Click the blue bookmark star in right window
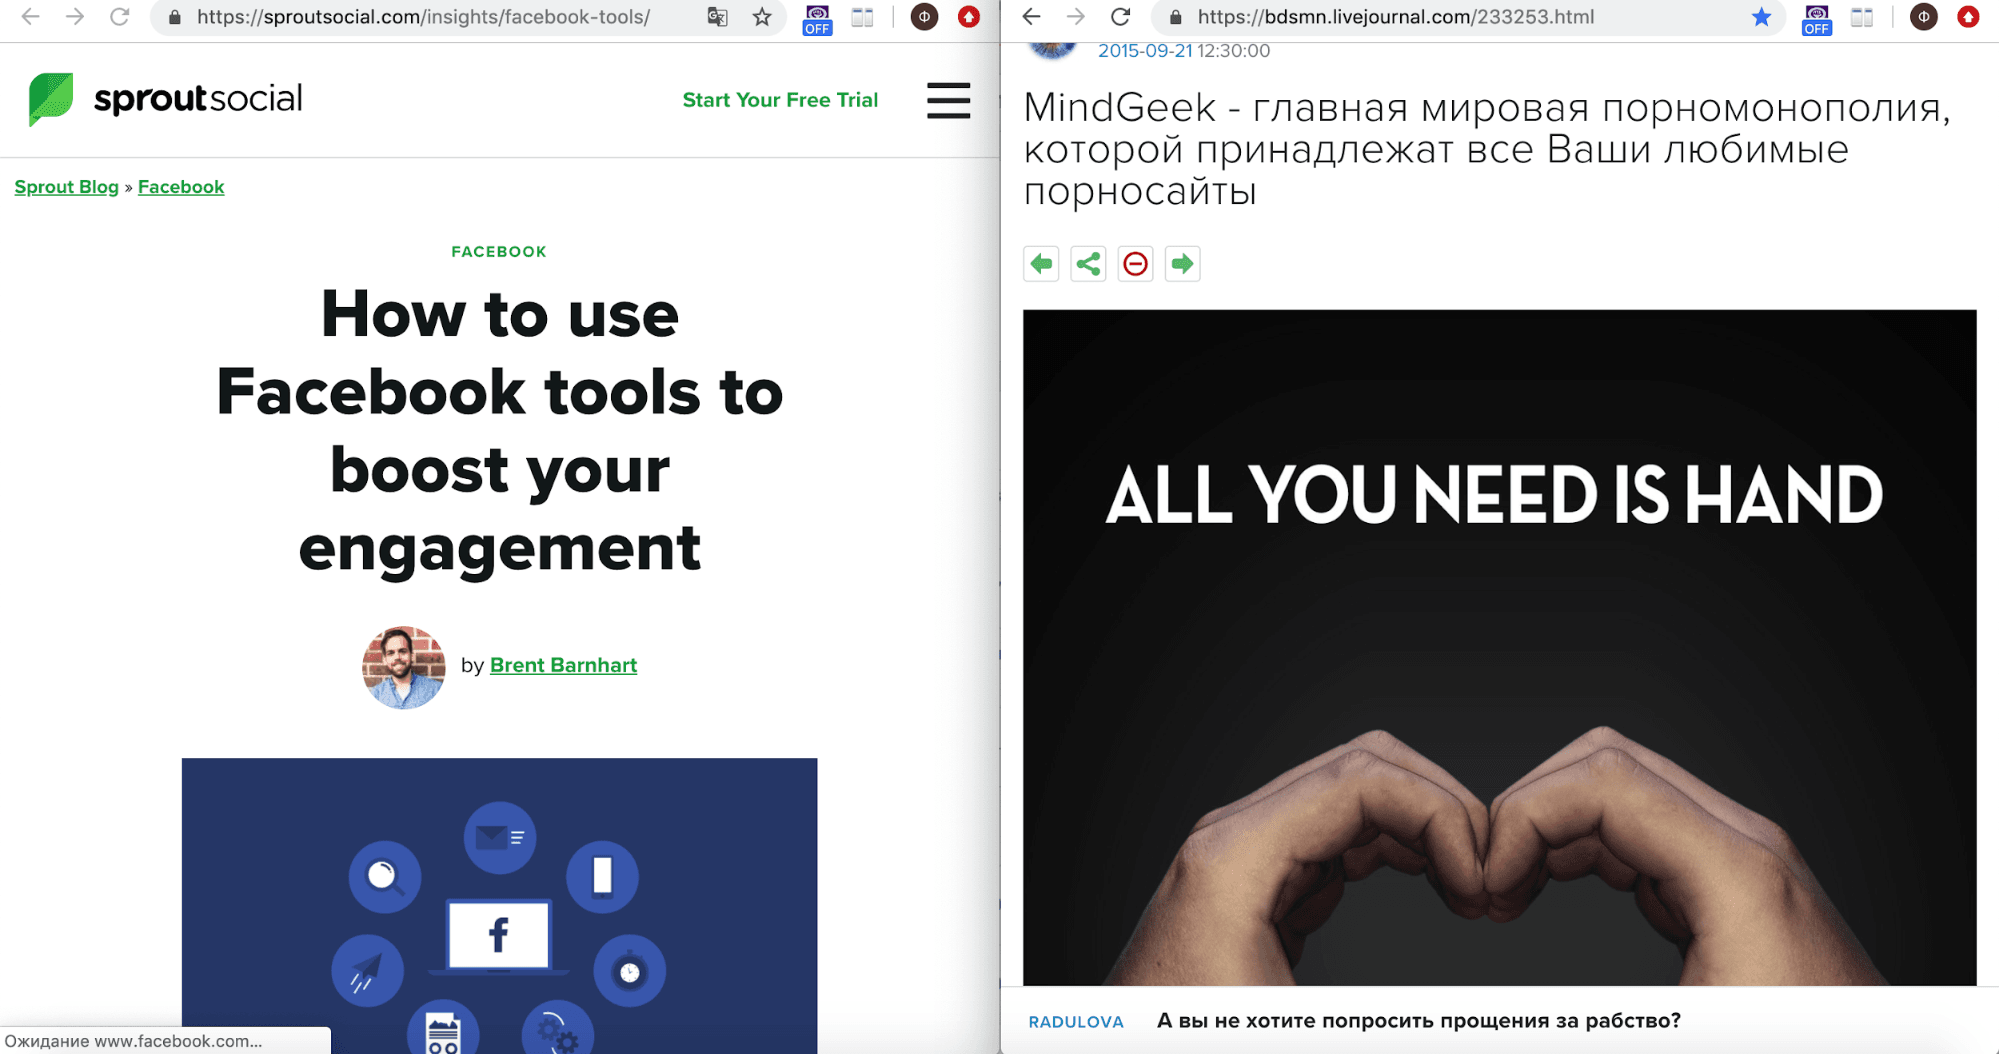 tap(1762, 17)
